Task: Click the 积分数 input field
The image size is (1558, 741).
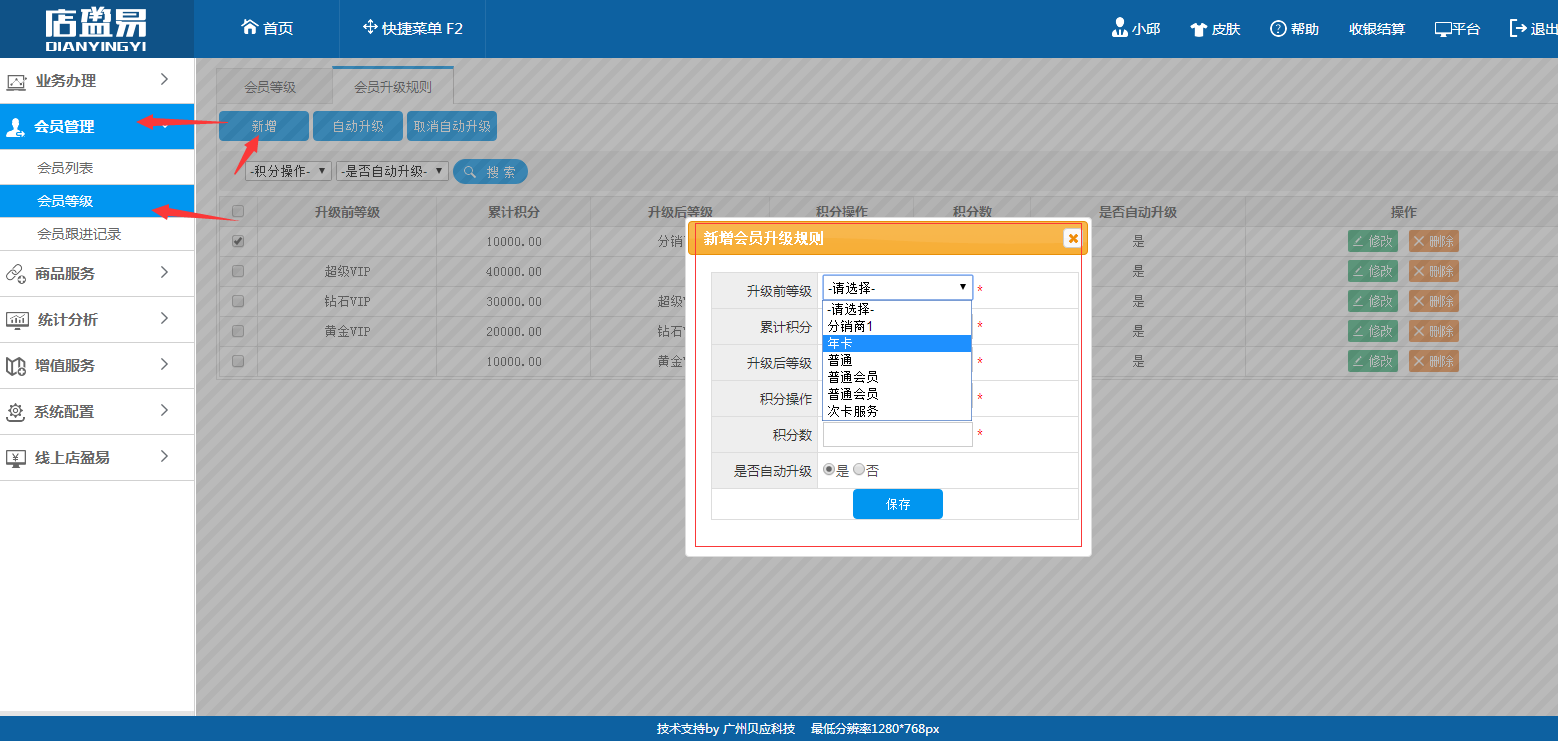Action: pyautogui.click(x=897, y=434)
